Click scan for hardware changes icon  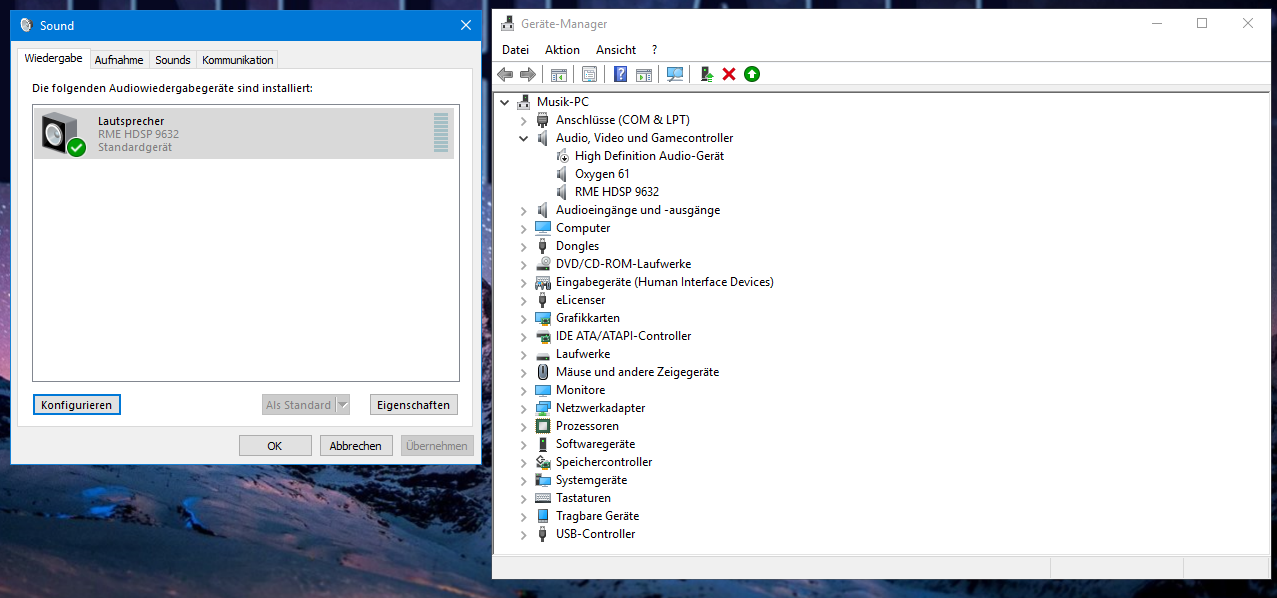[x=675, y=74]
